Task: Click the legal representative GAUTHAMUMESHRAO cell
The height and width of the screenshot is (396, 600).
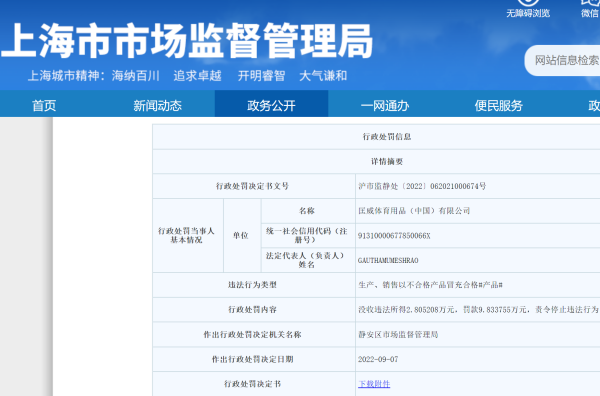Action: coord(478,260)
